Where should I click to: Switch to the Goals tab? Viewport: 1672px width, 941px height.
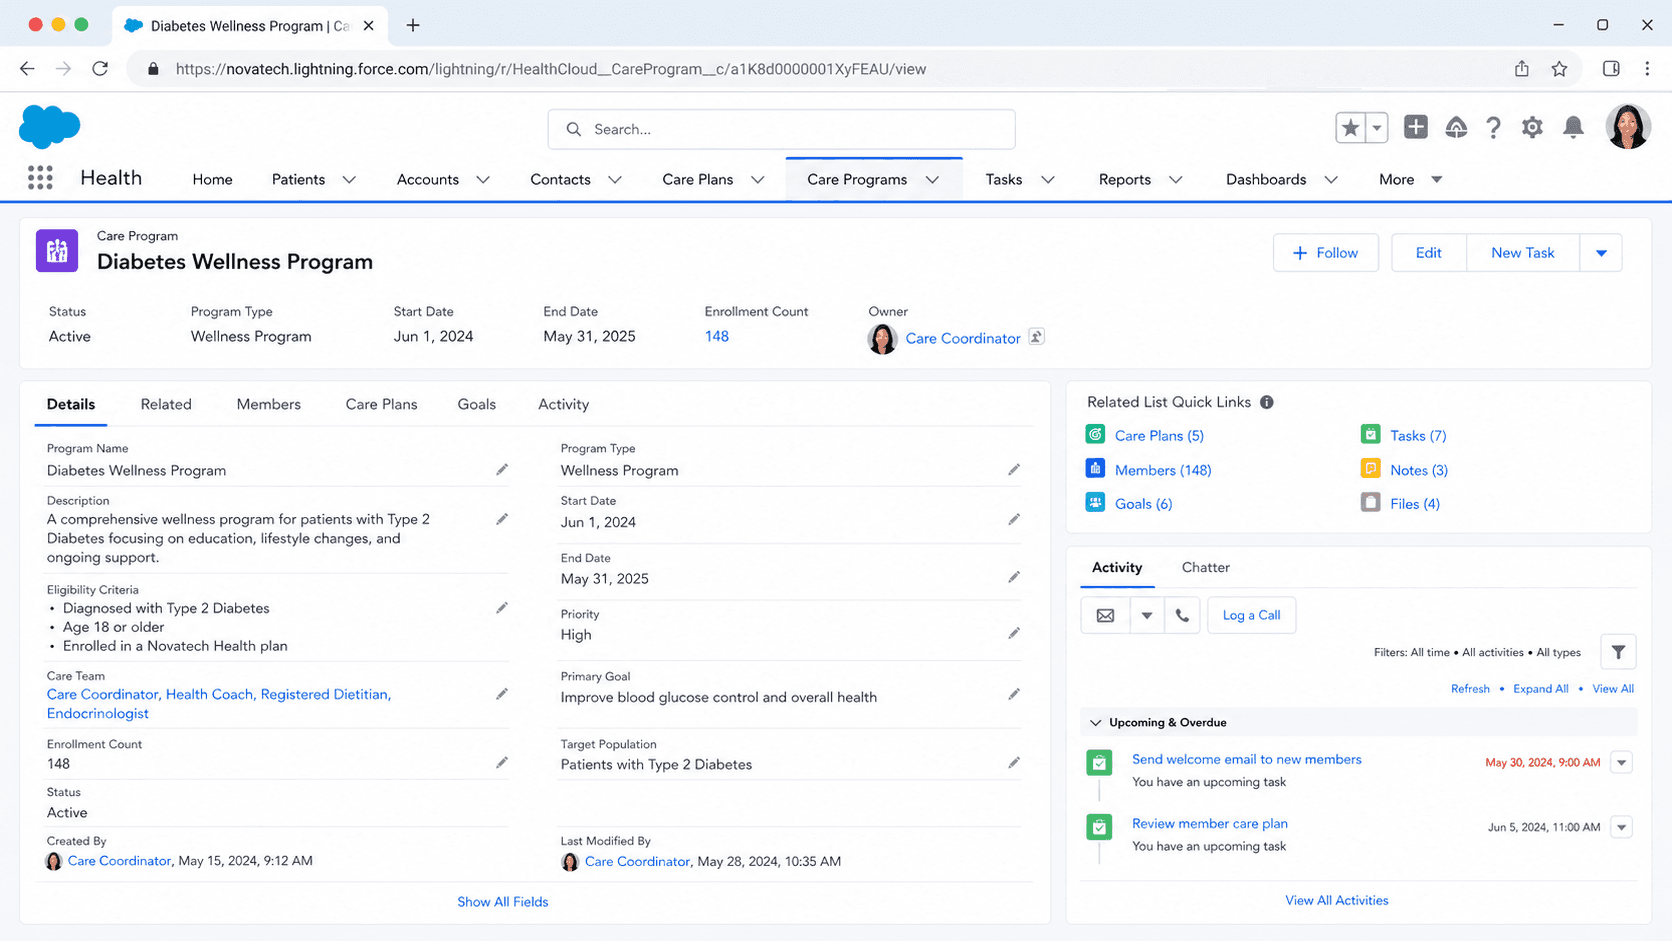tap(477, 404)
